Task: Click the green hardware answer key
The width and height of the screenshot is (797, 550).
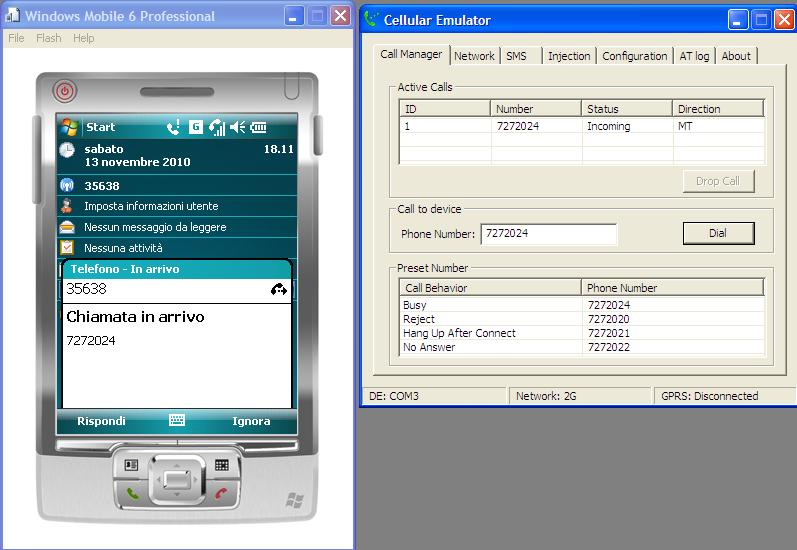Action: [x=132, y=493]
